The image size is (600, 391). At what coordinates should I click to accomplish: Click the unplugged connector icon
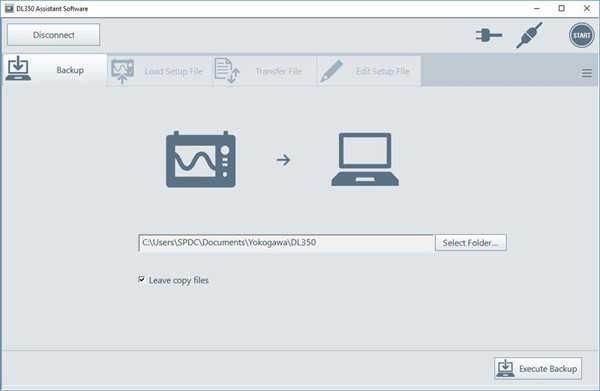529,35
